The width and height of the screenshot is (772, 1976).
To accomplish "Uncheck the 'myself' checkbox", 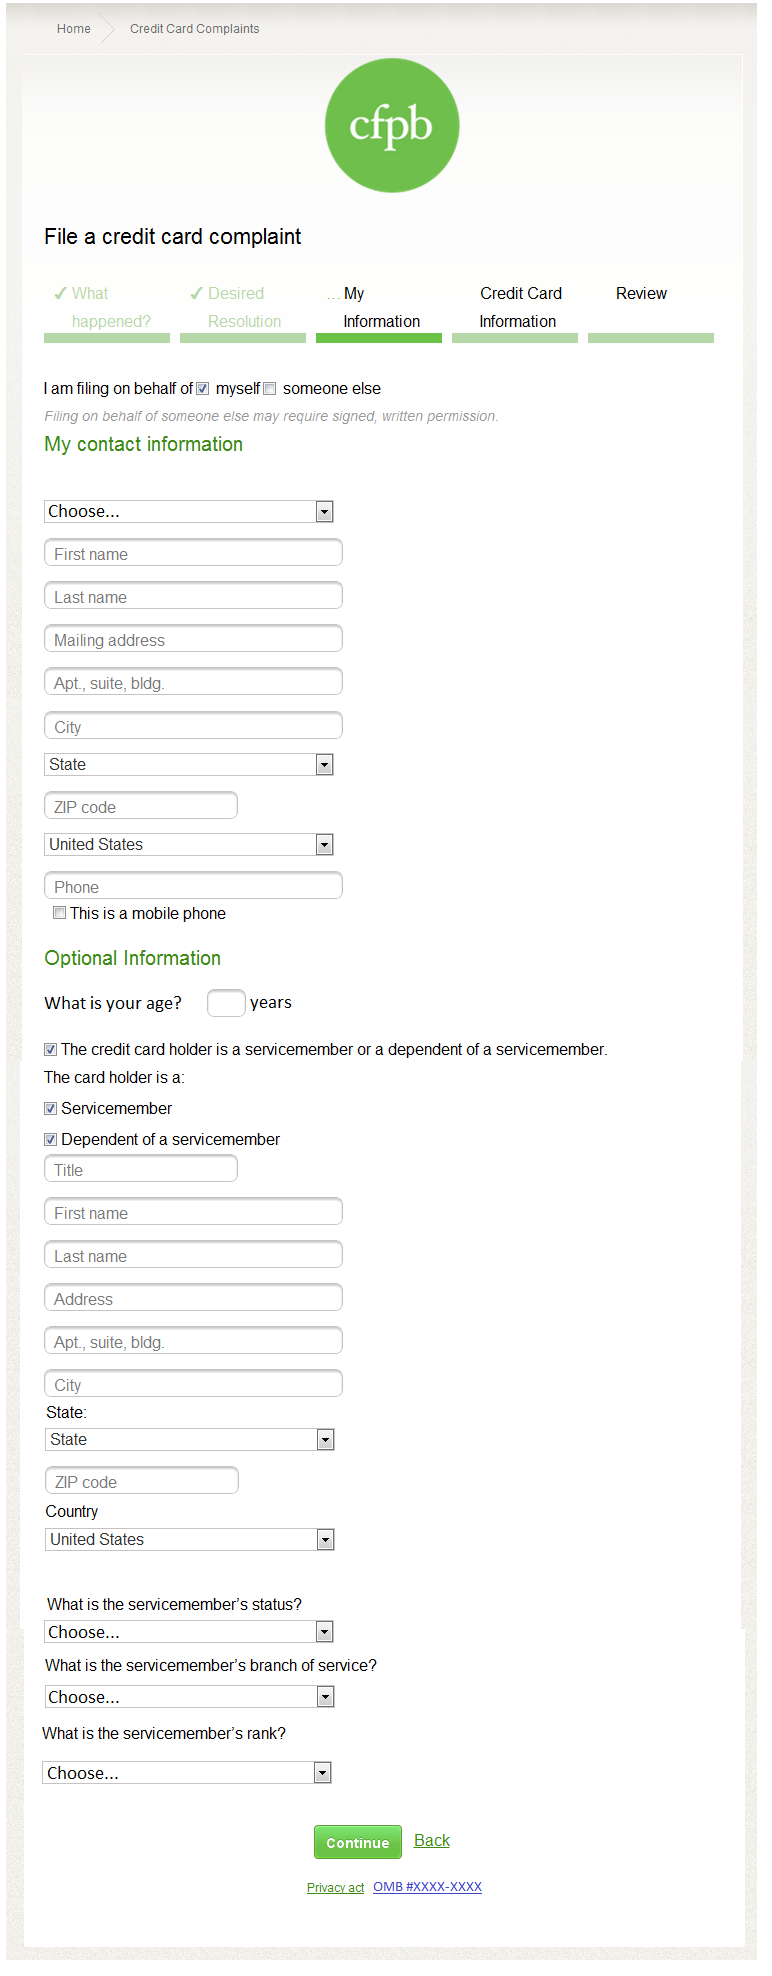I will pyautogui.click(x=203, y=389).
